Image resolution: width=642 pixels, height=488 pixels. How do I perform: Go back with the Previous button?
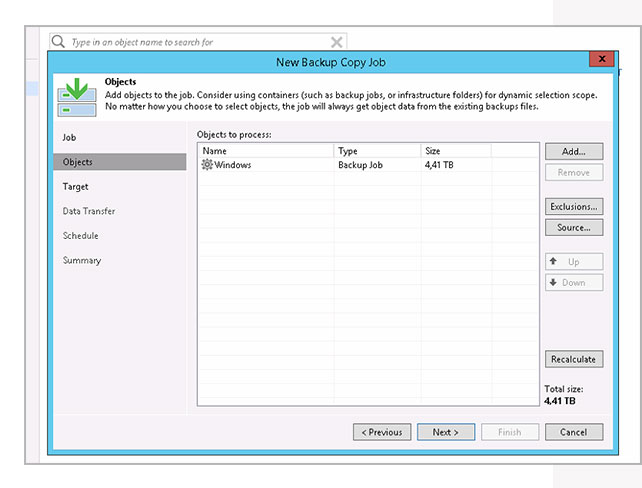pos(382,432)
